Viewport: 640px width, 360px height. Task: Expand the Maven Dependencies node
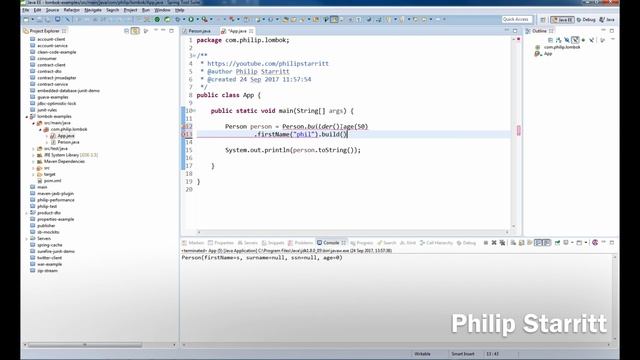click(34, 162)
